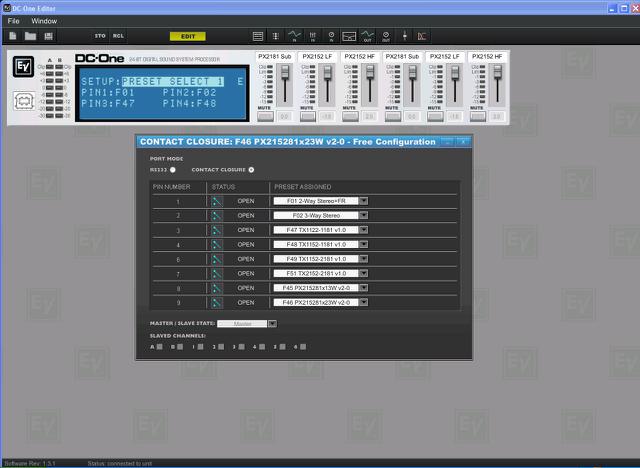Screen dimensions: 640x468
Task: Open the Master/Slave State dropdown
Action: (x=272, y=323)
